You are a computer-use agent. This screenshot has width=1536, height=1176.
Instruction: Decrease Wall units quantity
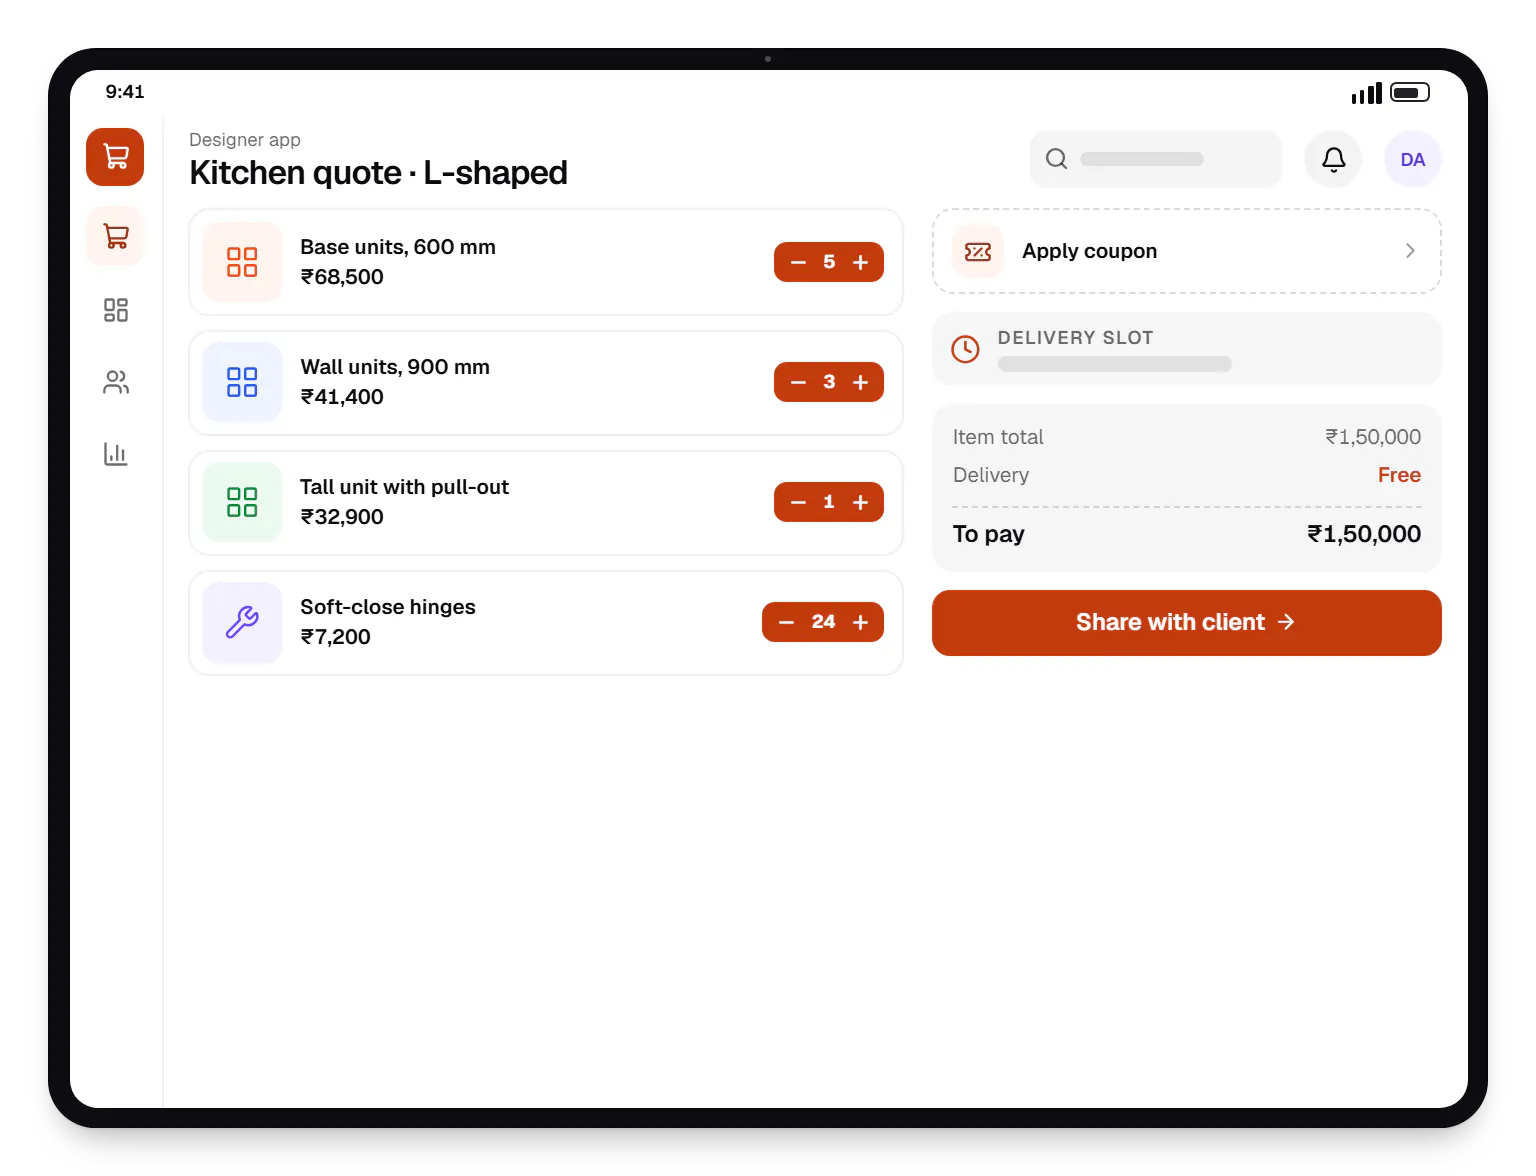coord(798,382)
